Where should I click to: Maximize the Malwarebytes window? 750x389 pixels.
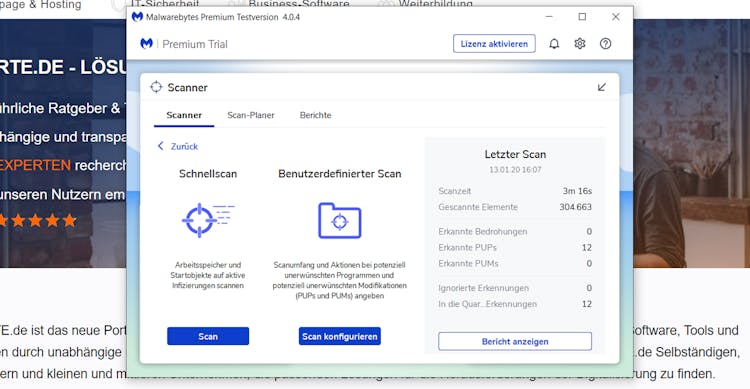[x=582, y=17]
